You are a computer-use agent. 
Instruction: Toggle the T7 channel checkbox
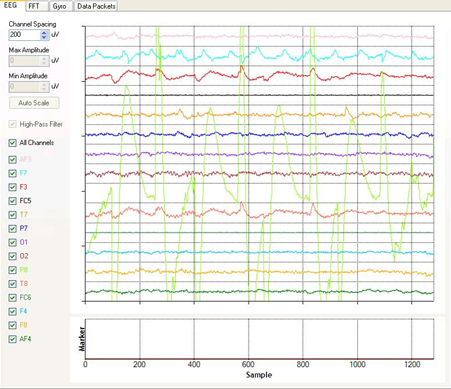[12, 215]
